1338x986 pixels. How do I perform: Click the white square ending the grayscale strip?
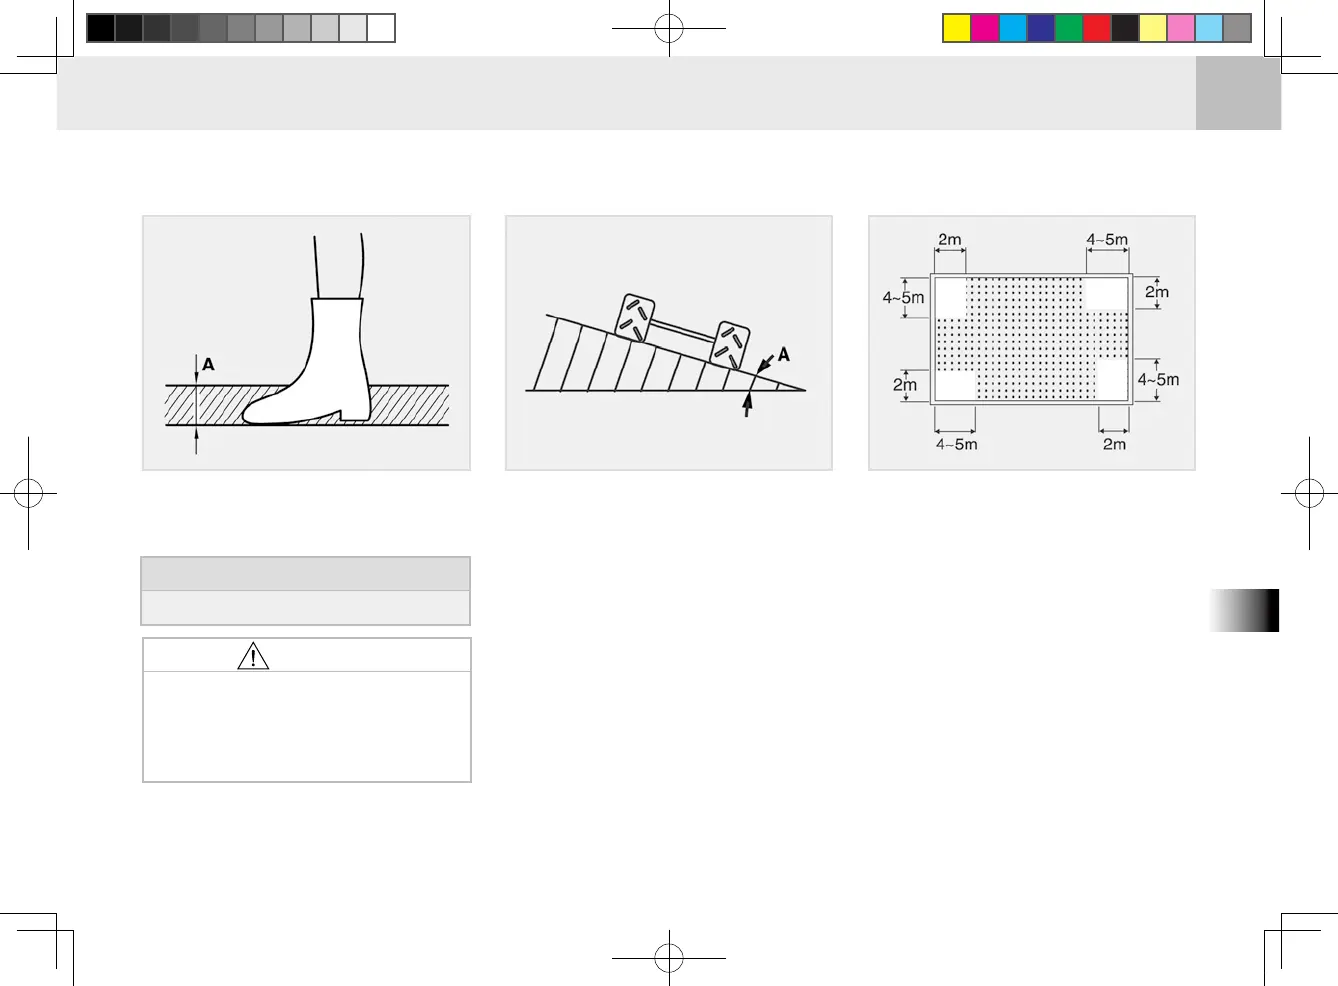[x=381, y=28]
